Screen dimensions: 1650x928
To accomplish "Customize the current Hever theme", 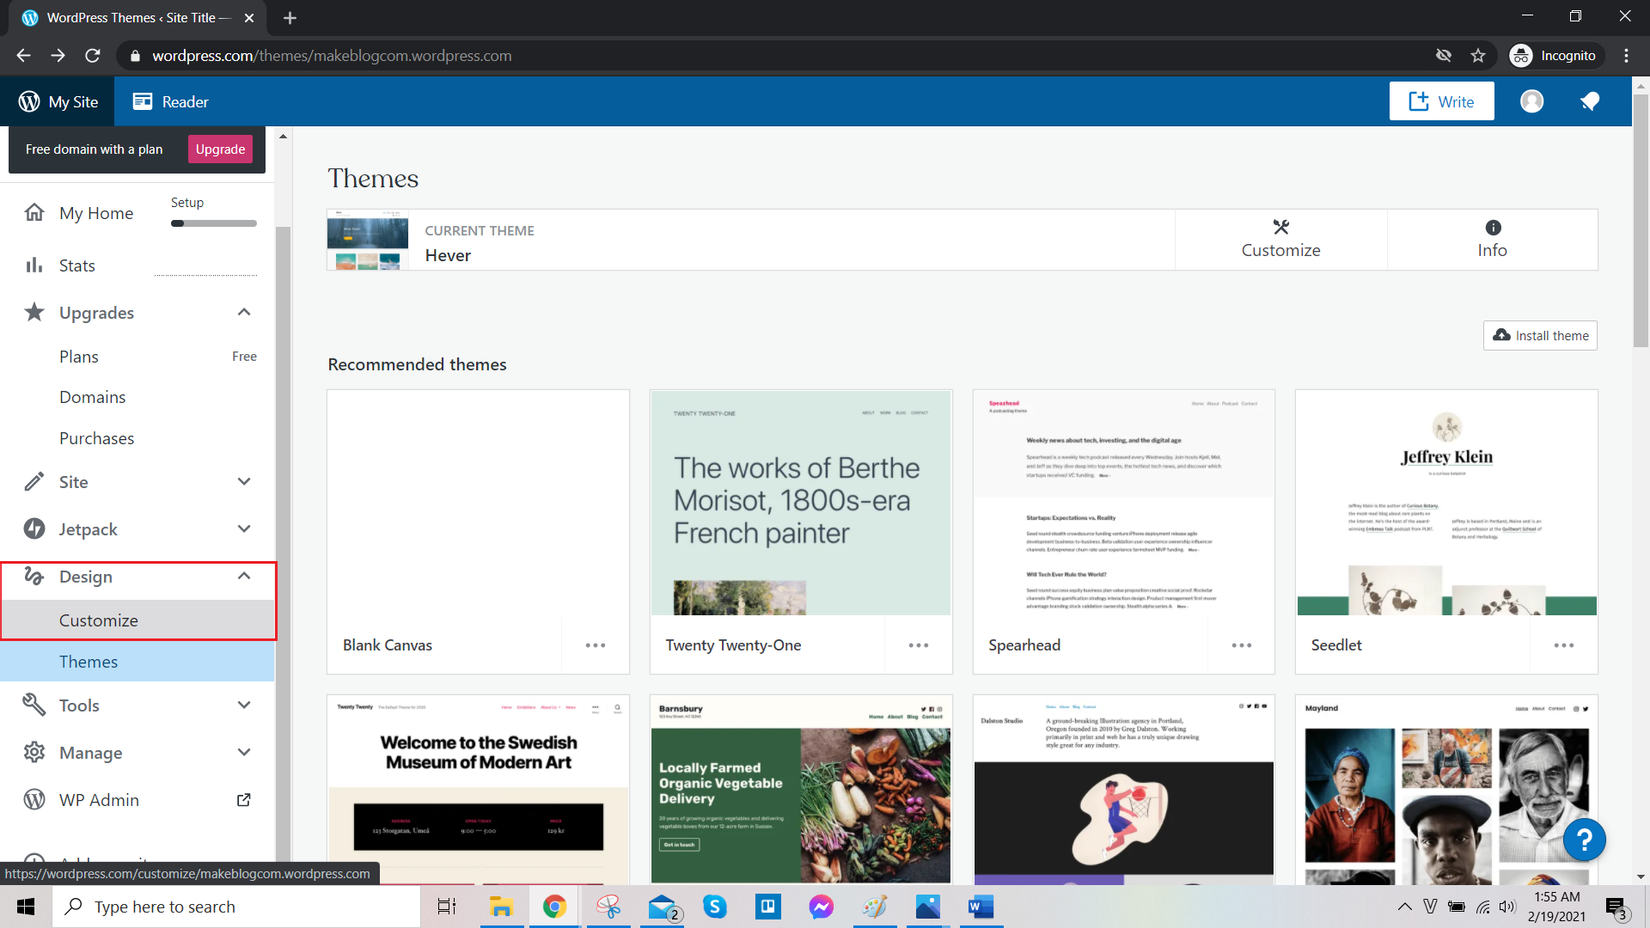I will [x=1281, y=240].
